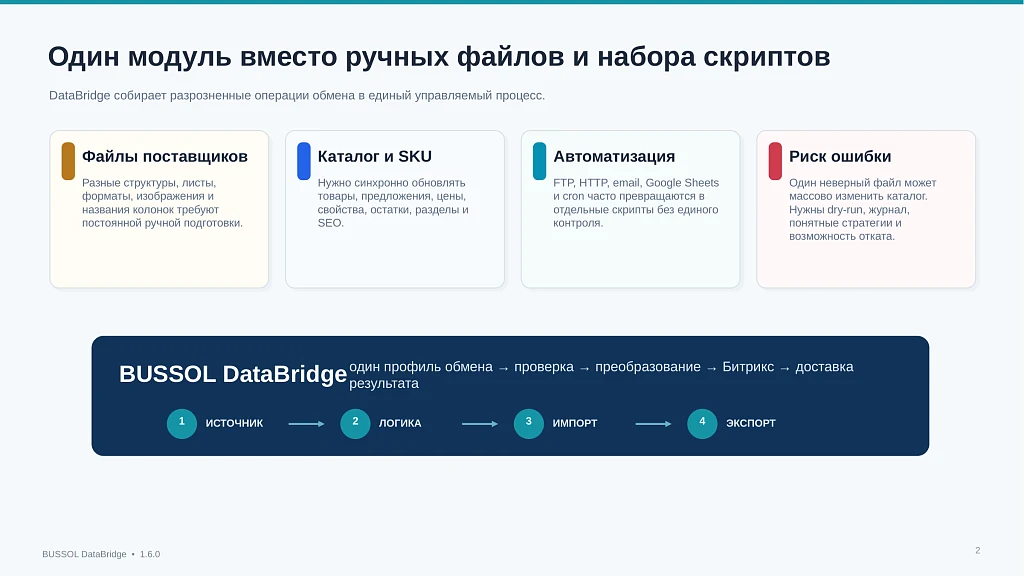Click the description starting Разные структуры, листы

coord(162,203)
